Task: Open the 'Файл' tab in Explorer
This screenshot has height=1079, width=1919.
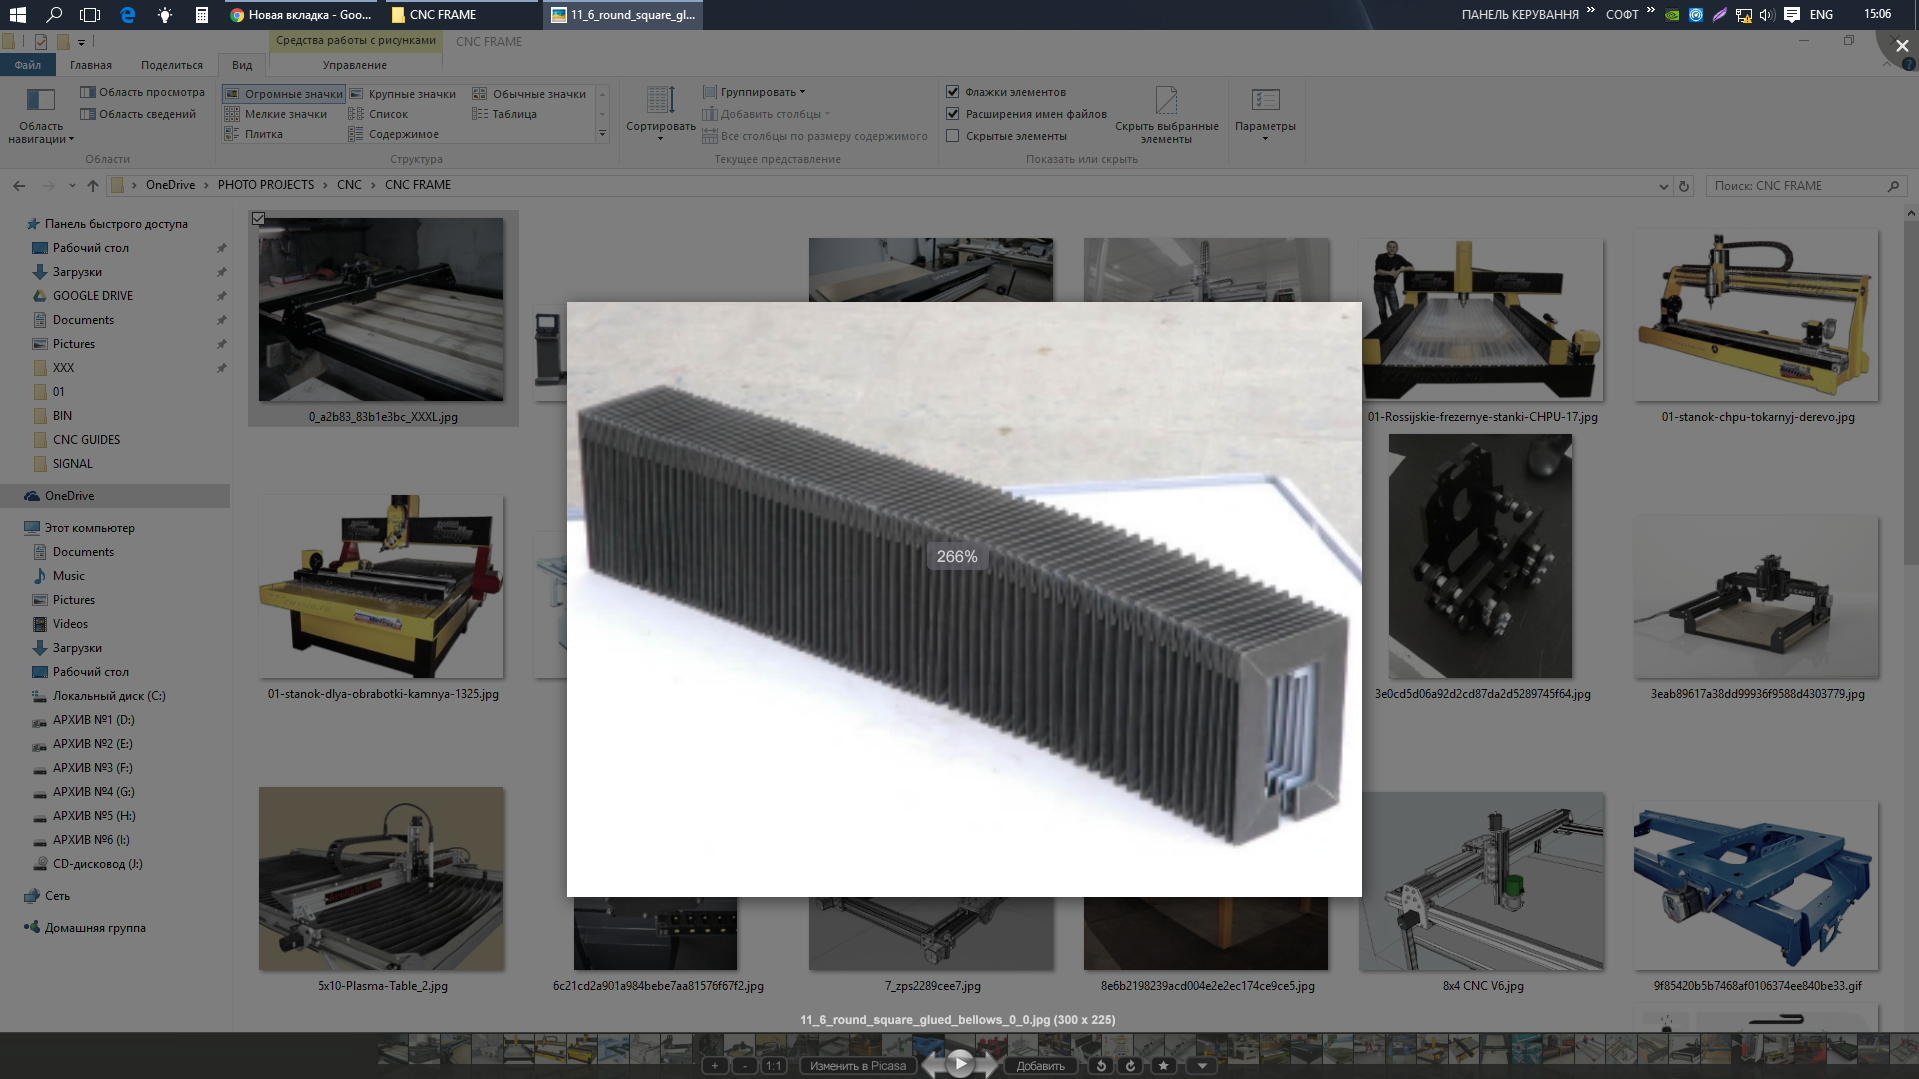Action: (28, 65)
